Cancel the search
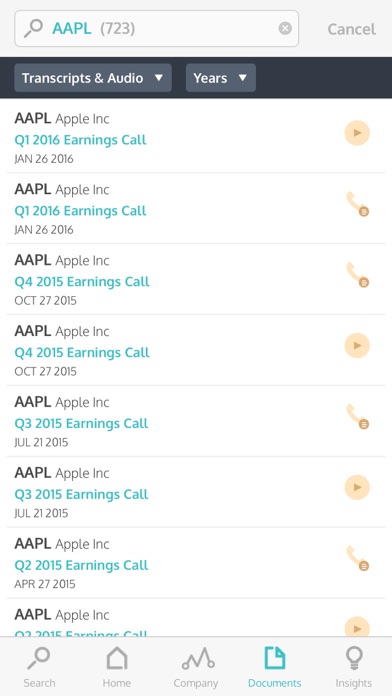Viewport: 392px width, 696px height. pos(352,29)
